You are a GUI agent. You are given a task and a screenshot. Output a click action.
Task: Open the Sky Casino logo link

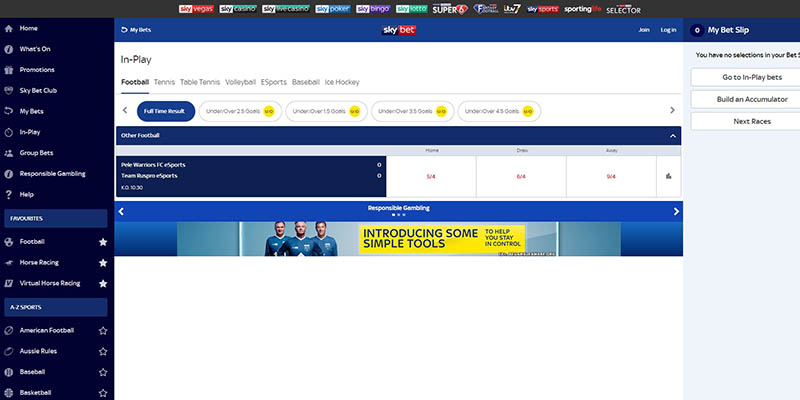tap(238, 9)
